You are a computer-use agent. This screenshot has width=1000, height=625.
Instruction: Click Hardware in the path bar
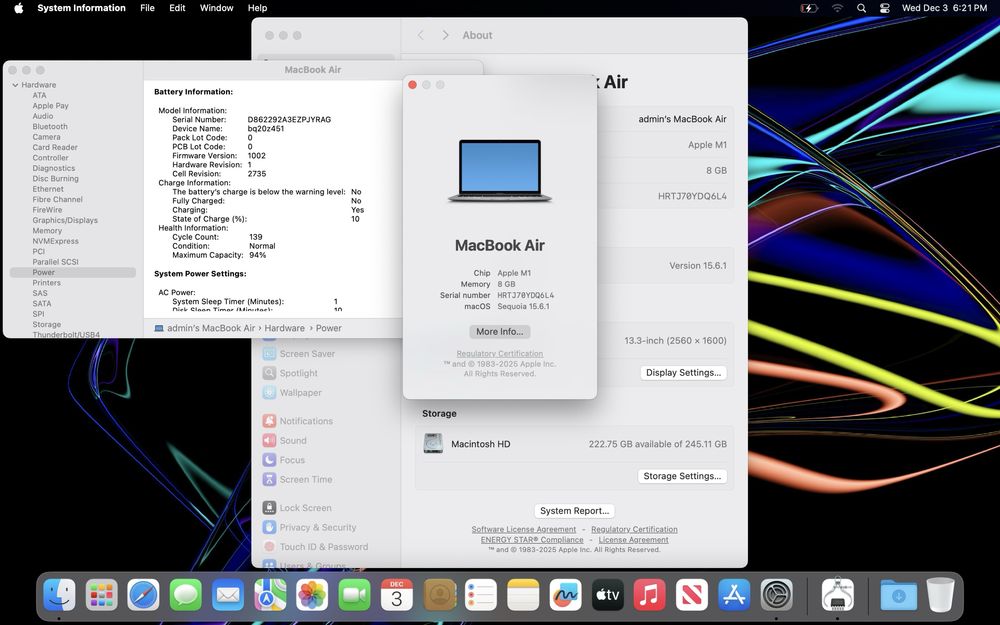[284, 328]
